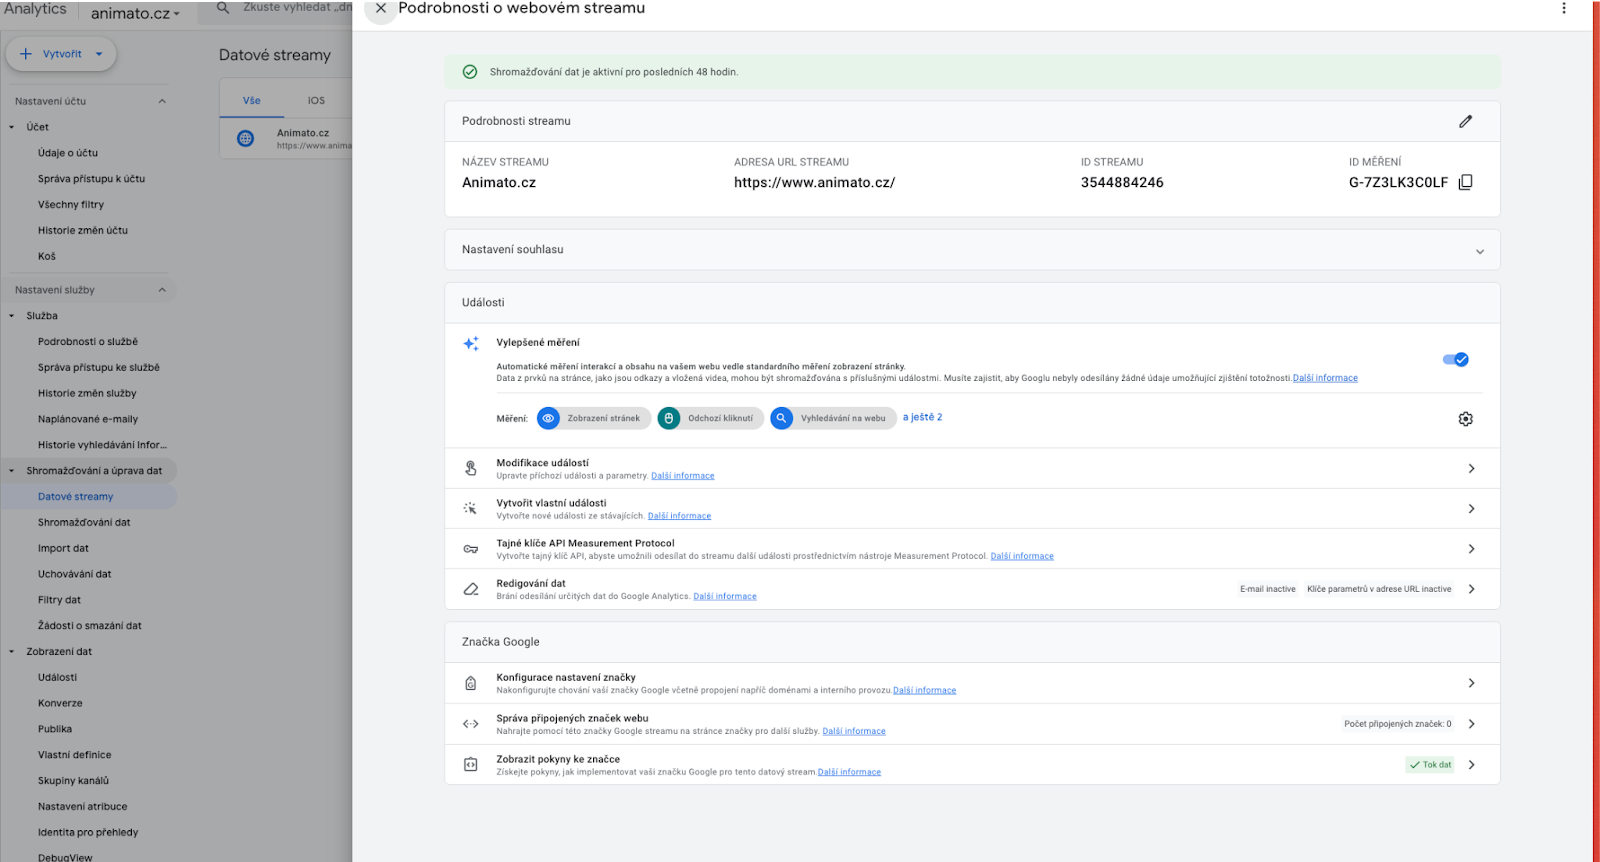Open Vytvořit vlastní události via its chevron

1471,508
